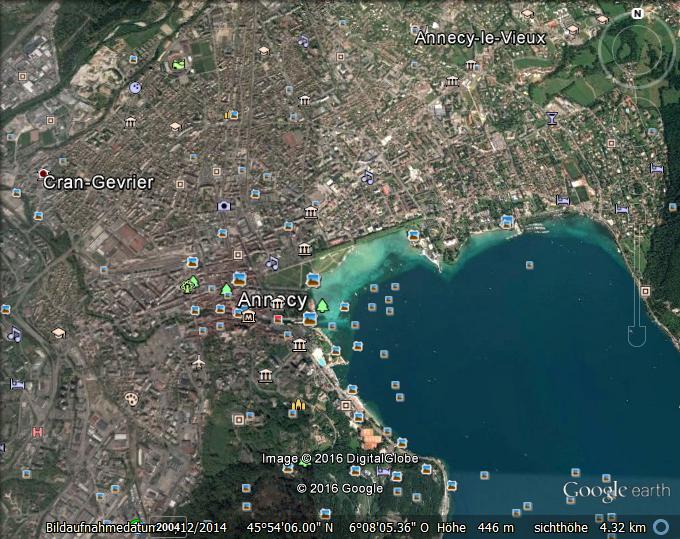This screenshot has width=680, height=539.
Task: Click the red hospital H icon
Action: 38,432
